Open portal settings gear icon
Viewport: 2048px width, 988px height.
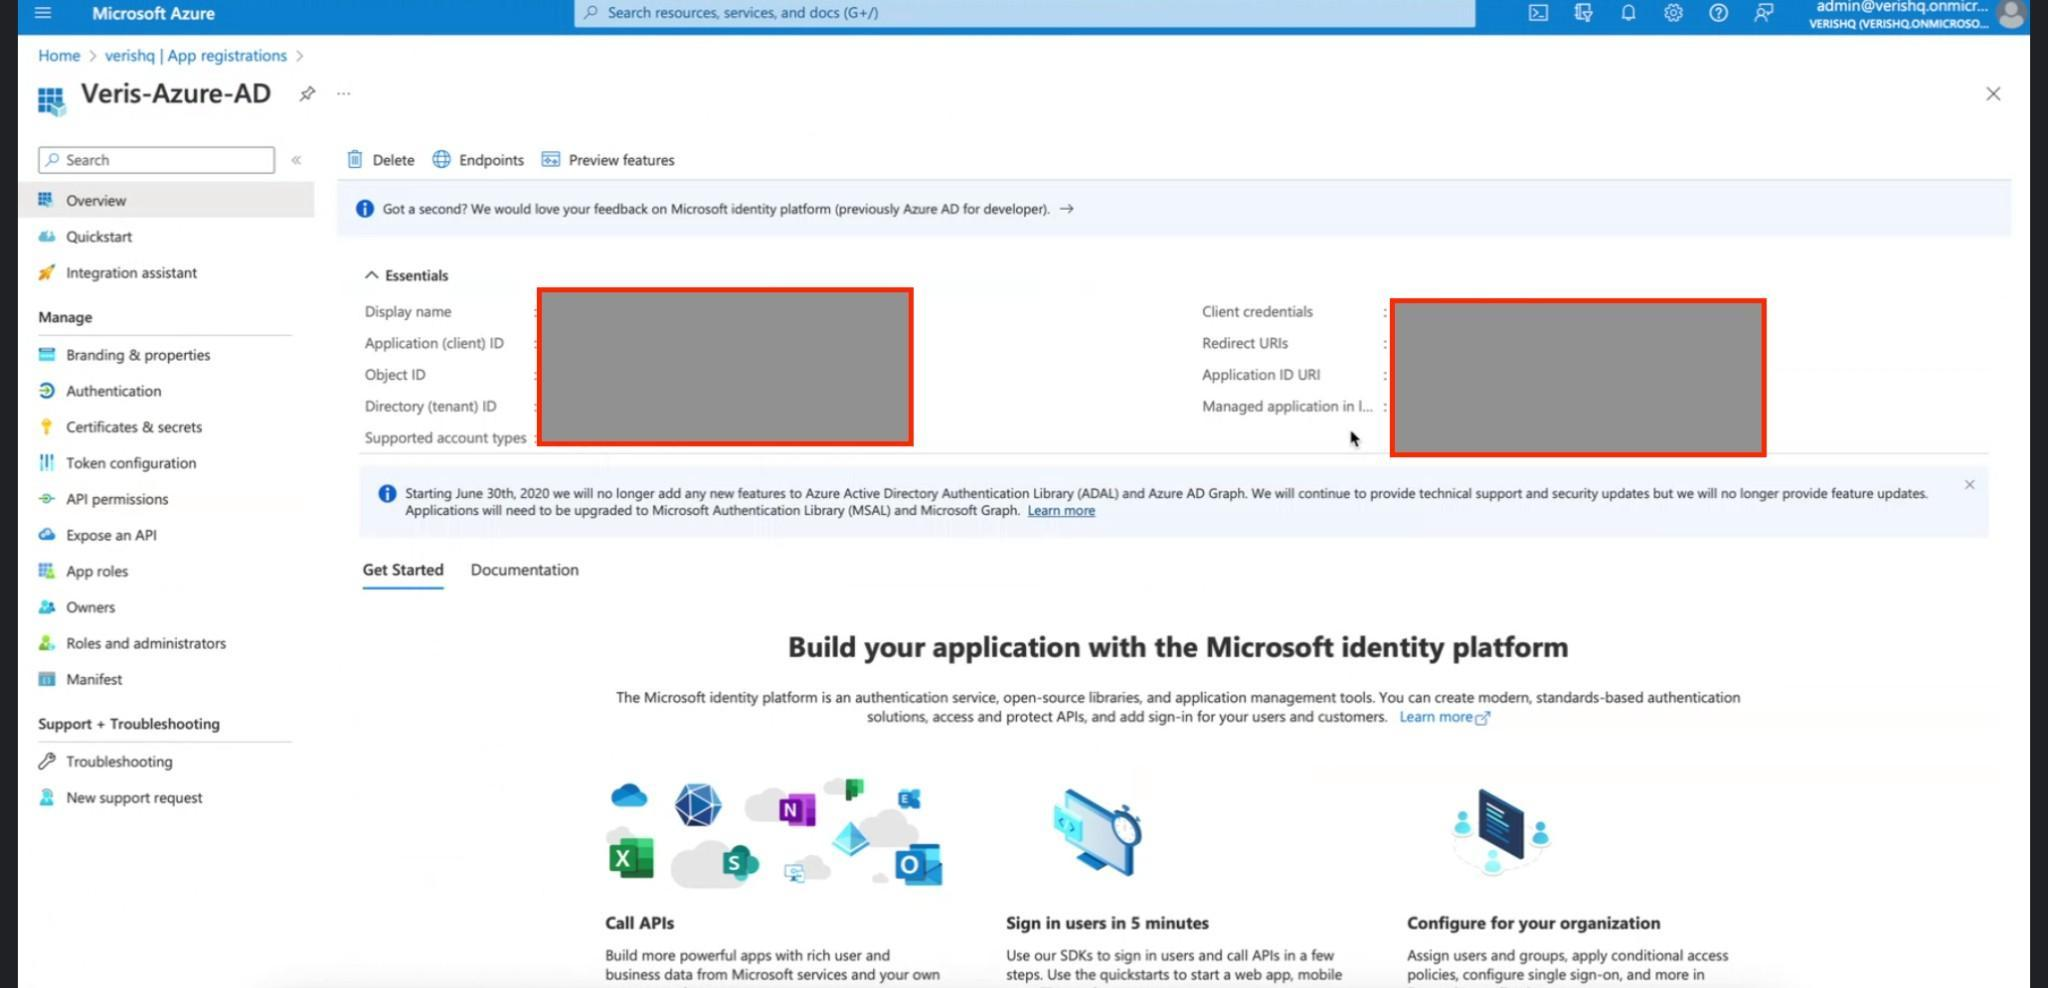point(1673,13)
